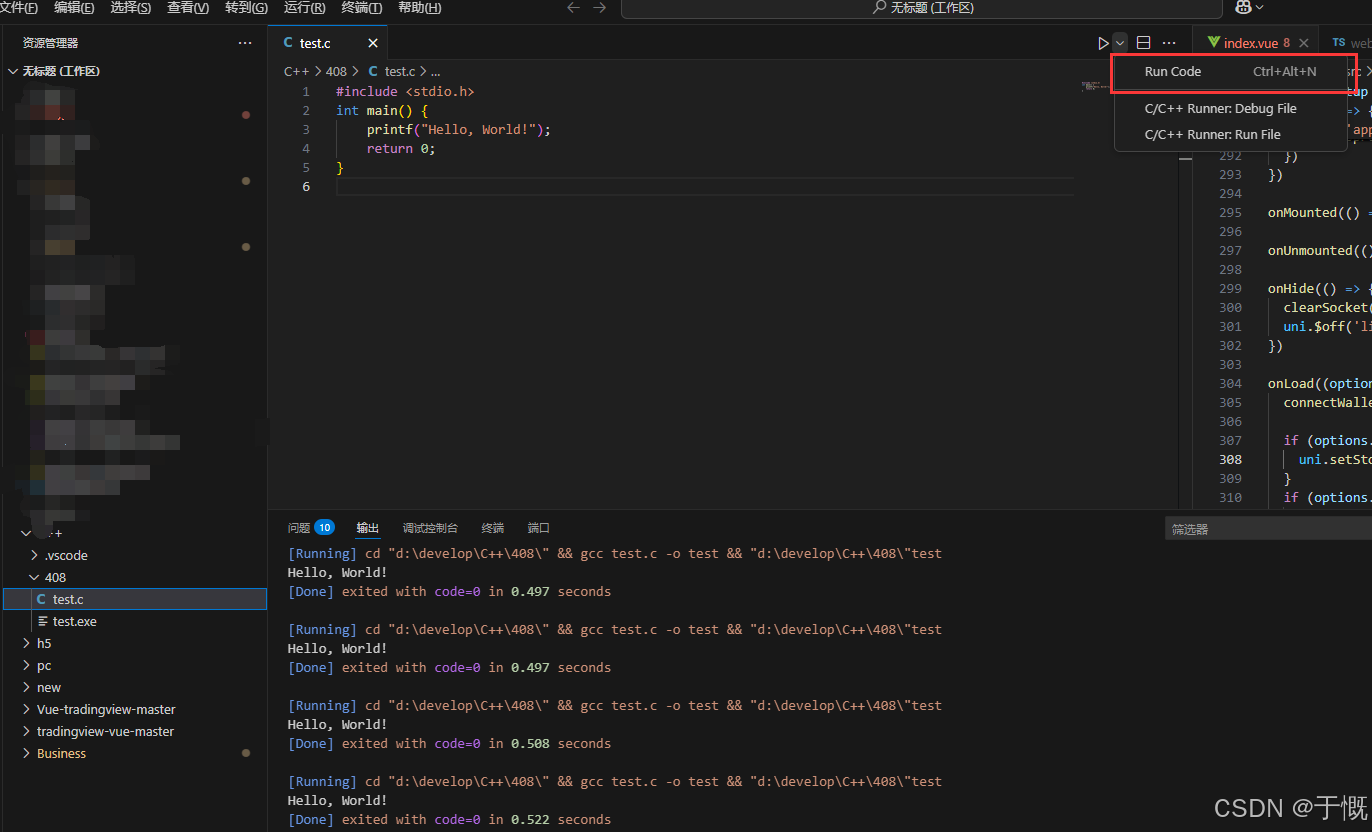Open the Explorer panel's ellipsis menu
1372x832 pixels.
245,43
